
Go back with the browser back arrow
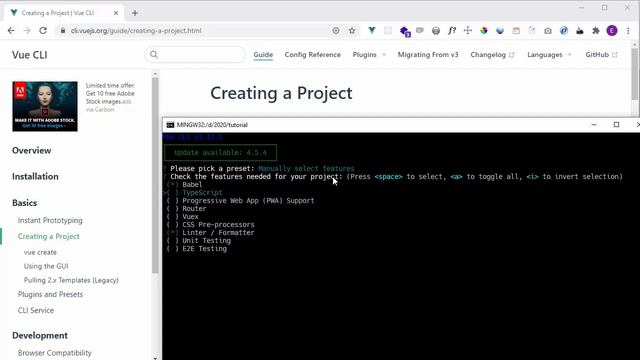[11, 31]
